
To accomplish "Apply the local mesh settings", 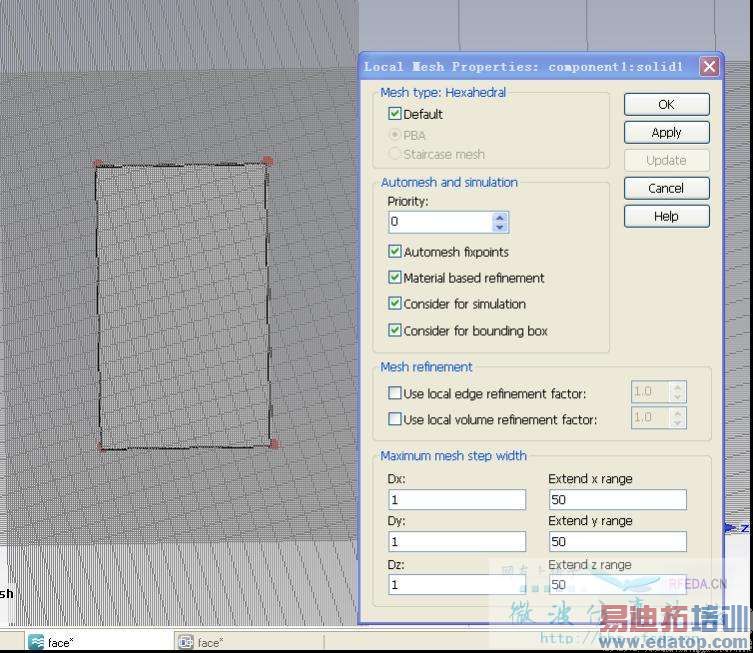I will (x=667, y=132).
